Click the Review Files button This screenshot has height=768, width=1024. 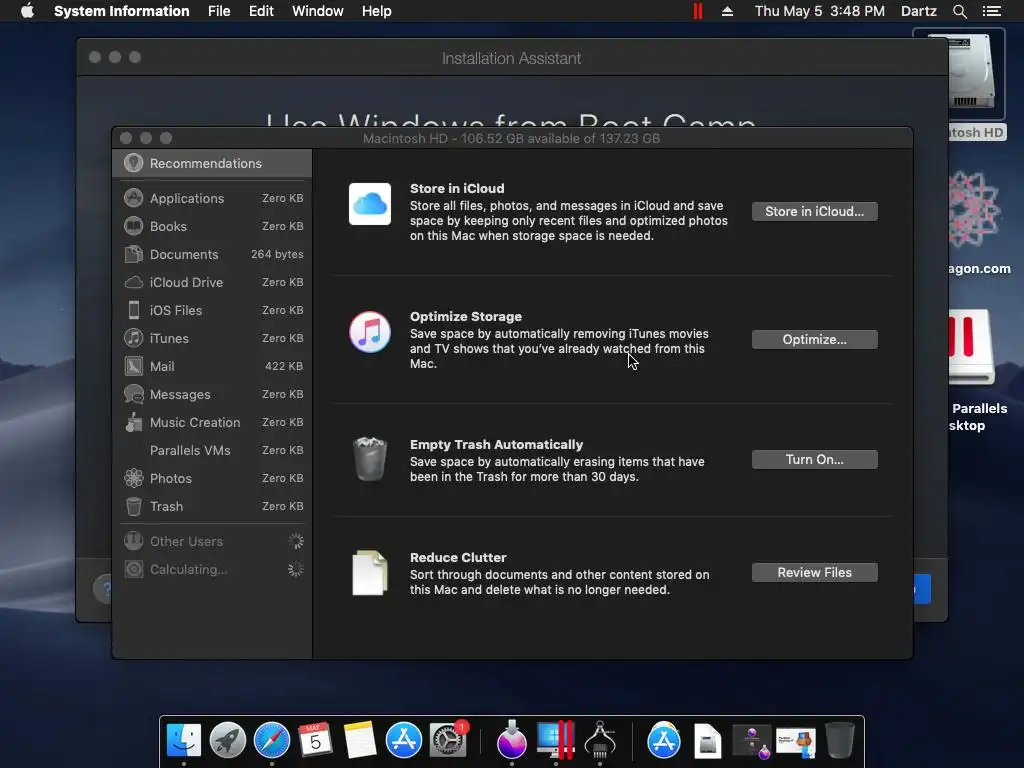[x=814, y=573]
